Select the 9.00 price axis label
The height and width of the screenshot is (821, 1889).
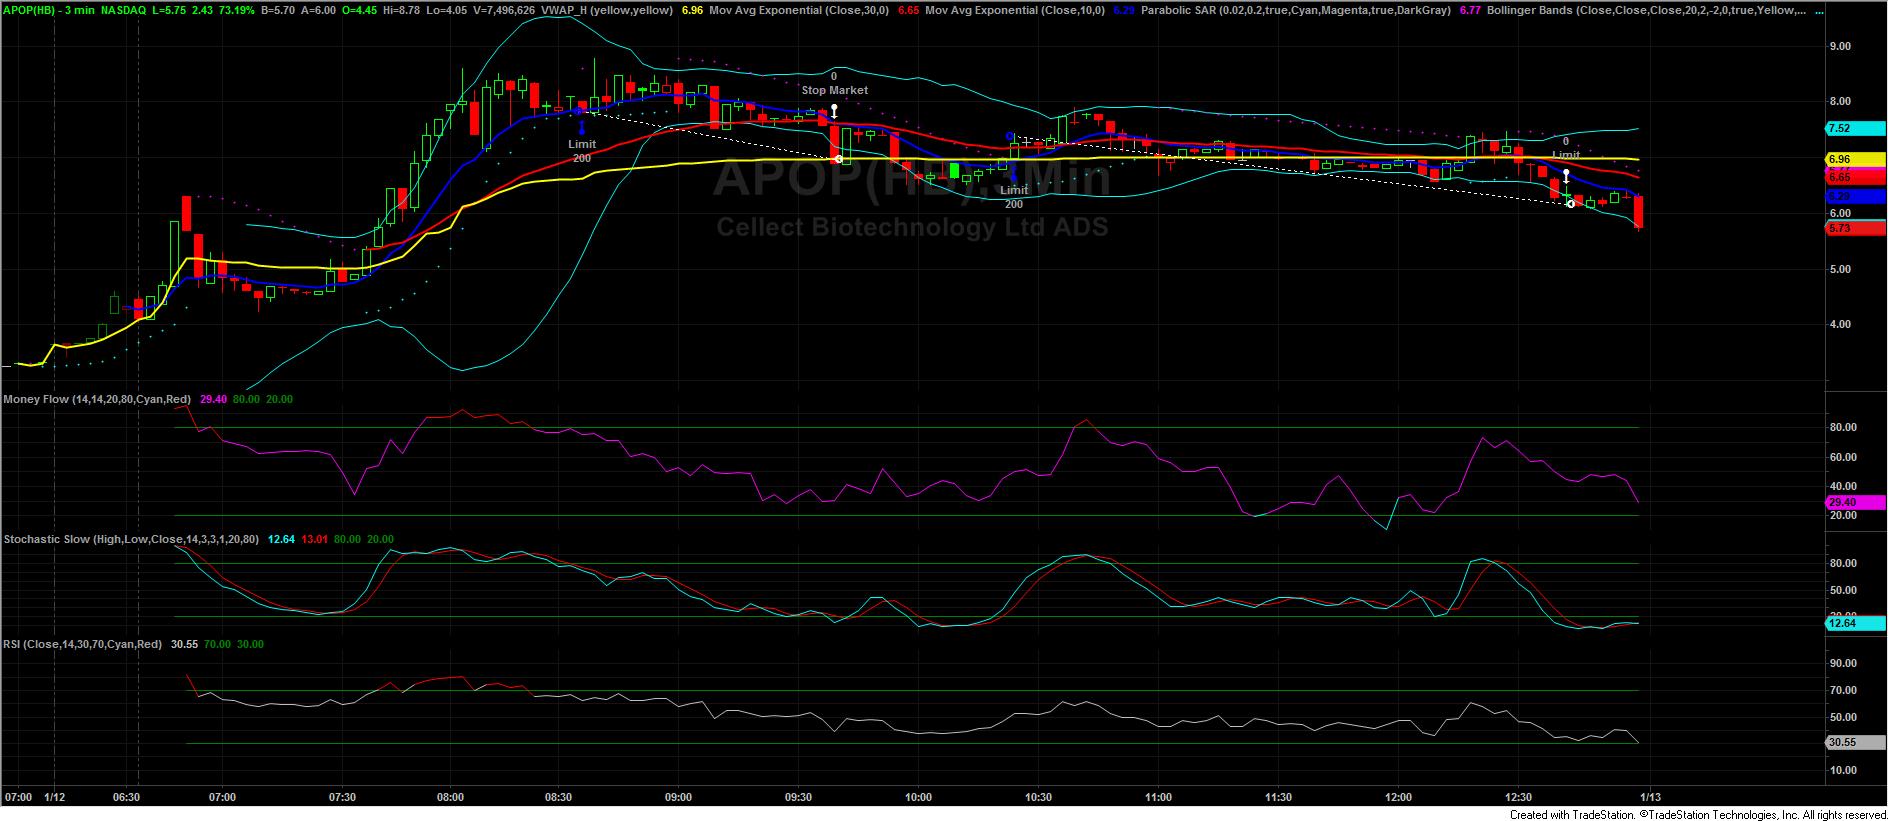[x=1839, y=46]
